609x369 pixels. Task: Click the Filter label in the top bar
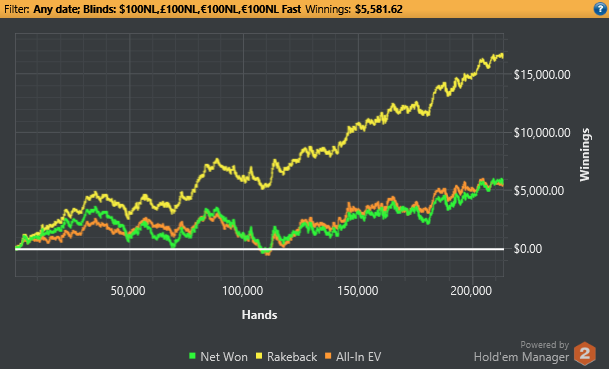click(17, 9)
